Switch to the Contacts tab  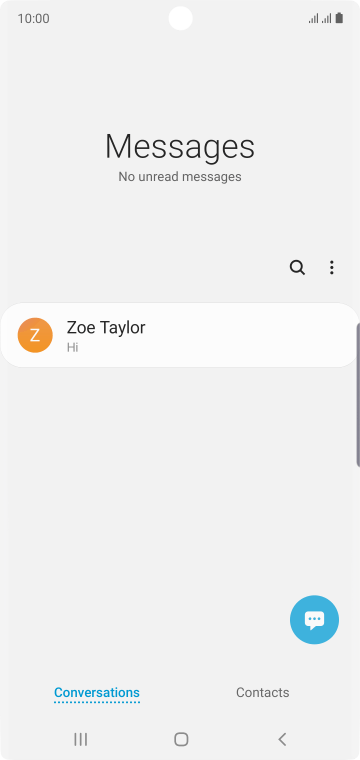(263, 692)
